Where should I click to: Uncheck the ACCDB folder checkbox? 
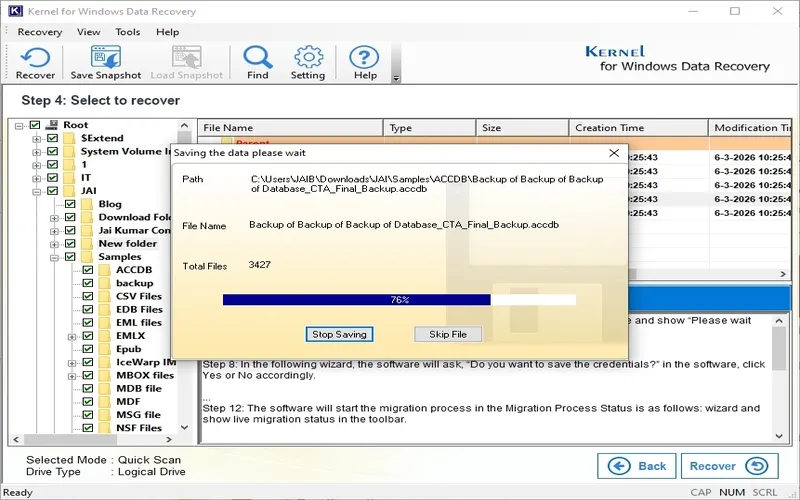click(x=88, y=270)
